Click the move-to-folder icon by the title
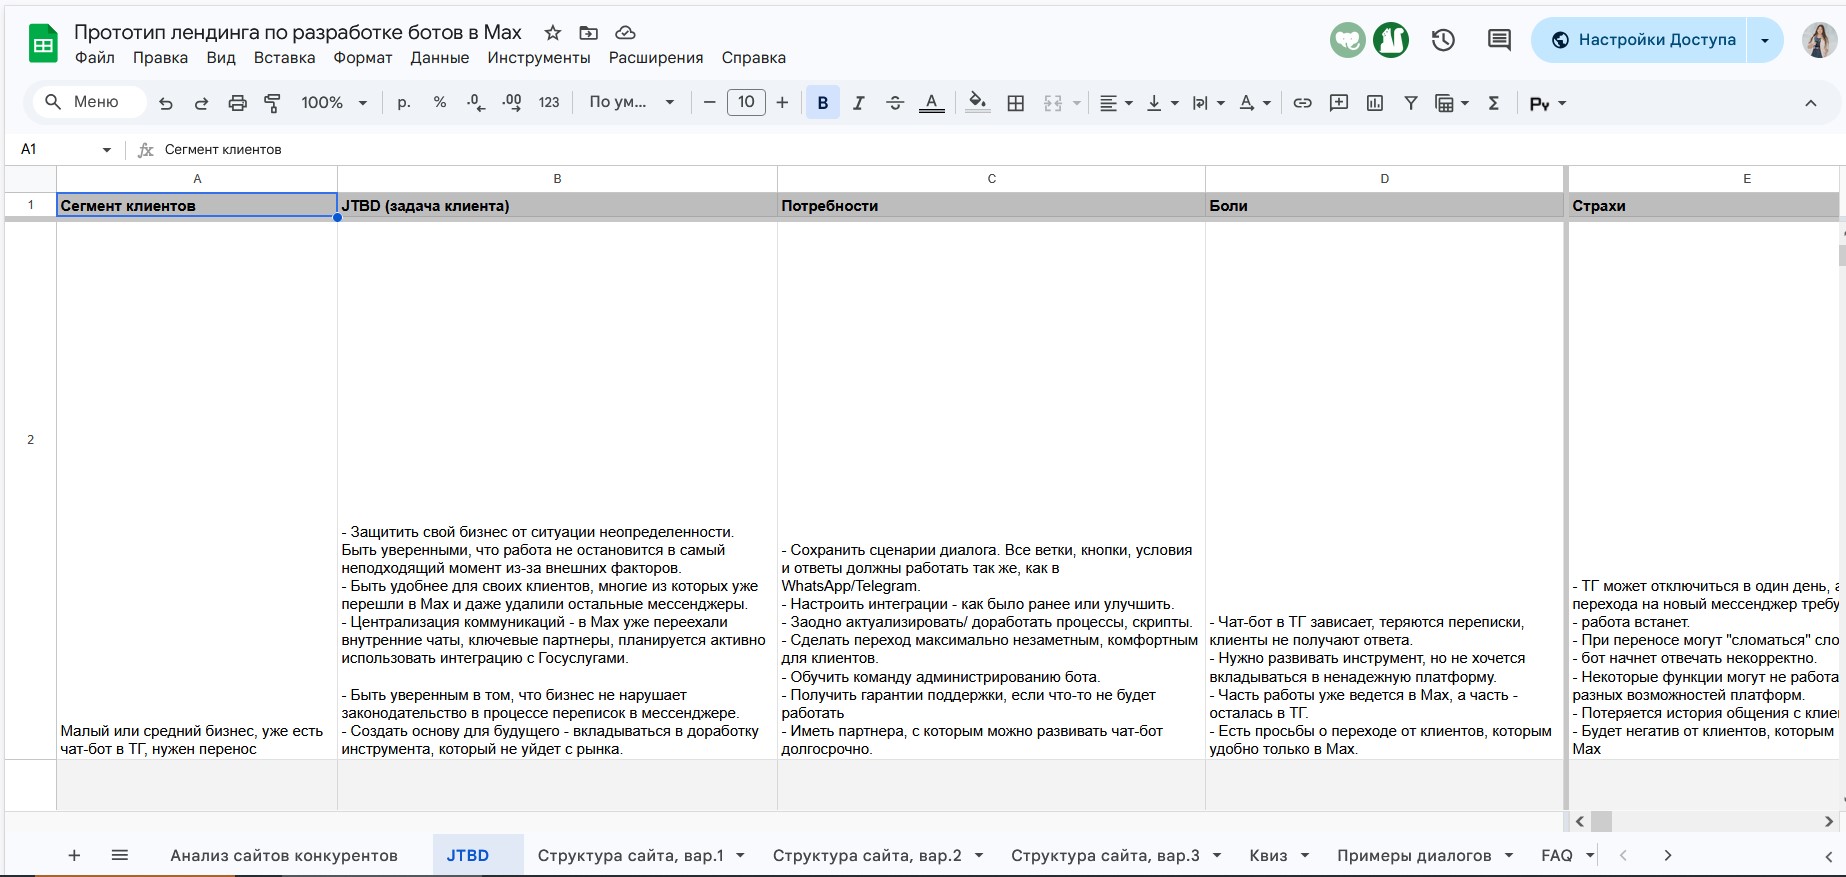Image resolution: width=1846 pixels, height=877 pixels. tap(589, 33)
